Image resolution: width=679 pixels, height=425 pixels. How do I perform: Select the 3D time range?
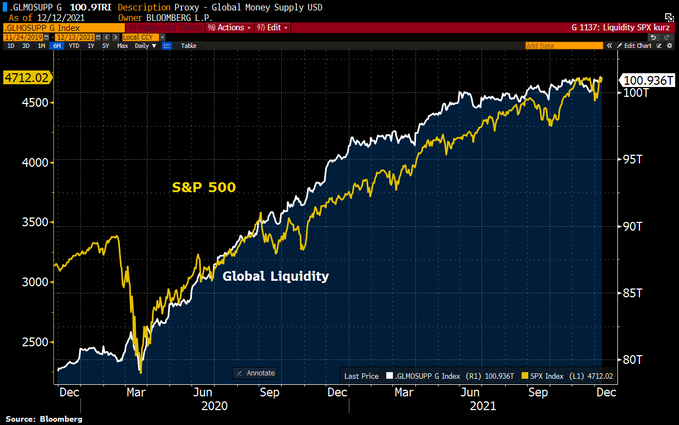coord(26,45)
